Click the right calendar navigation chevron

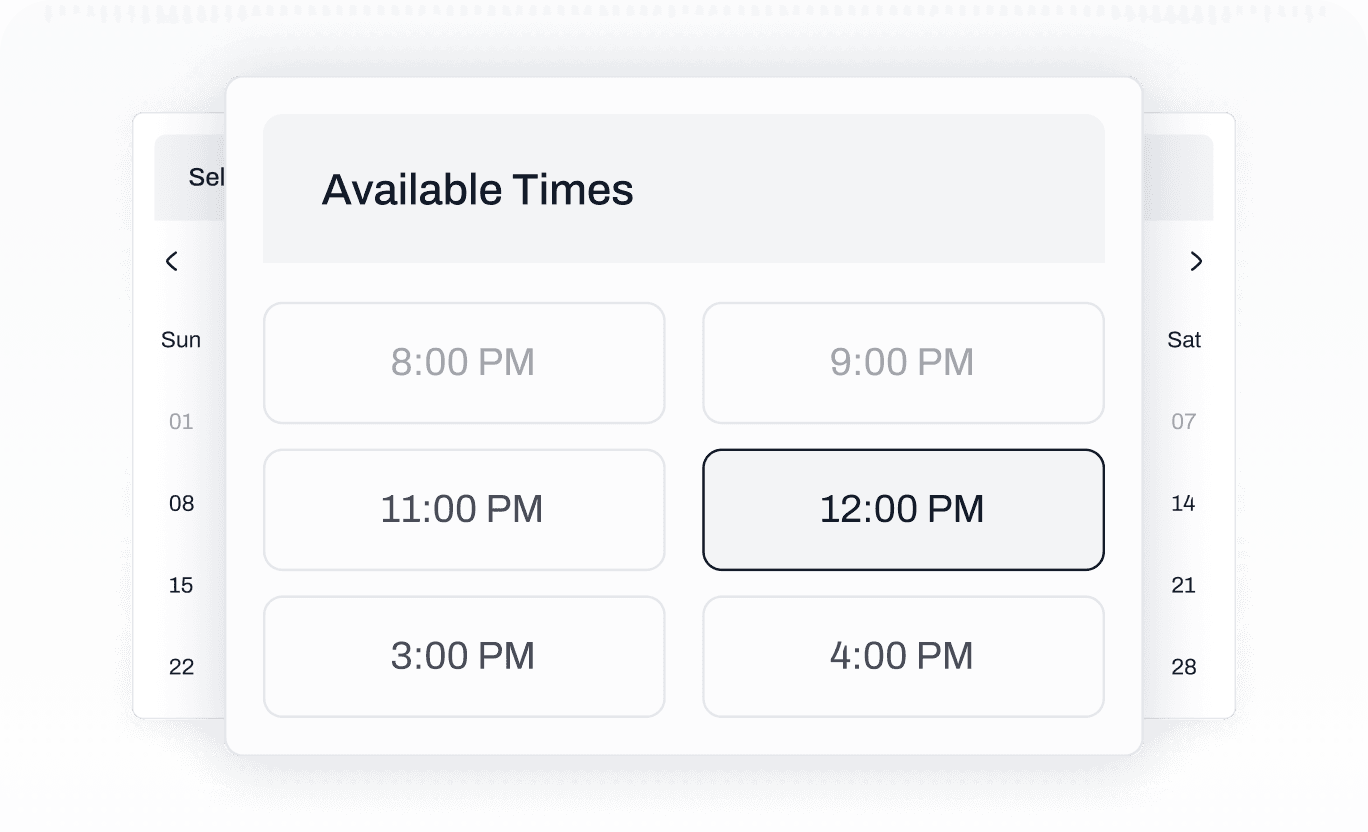tap(1196, 261)
